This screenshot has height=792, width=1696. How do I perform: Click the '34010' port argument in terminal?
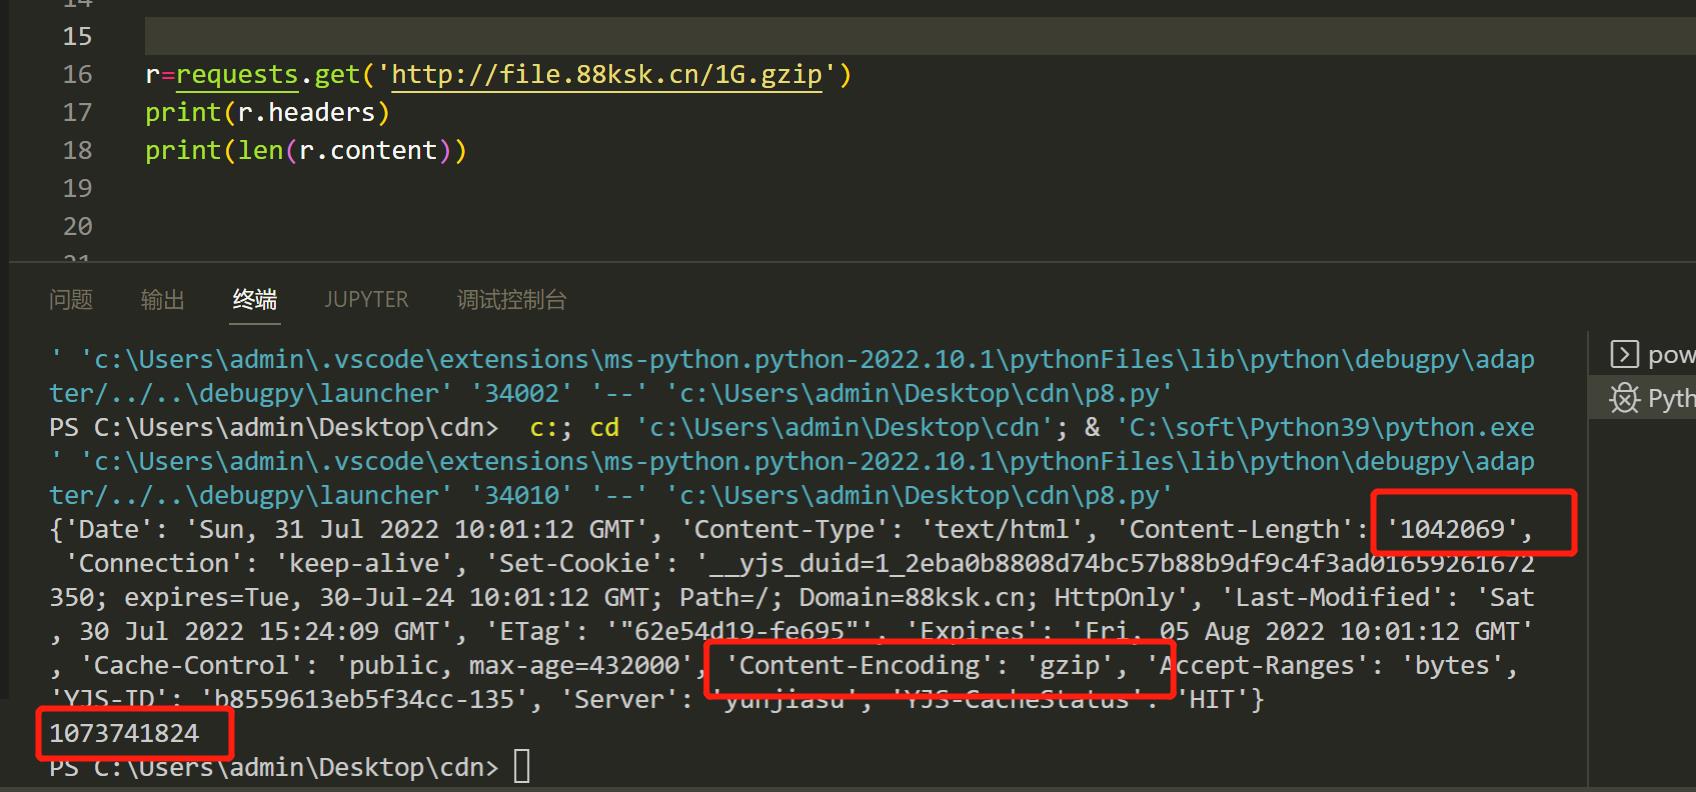522,495
